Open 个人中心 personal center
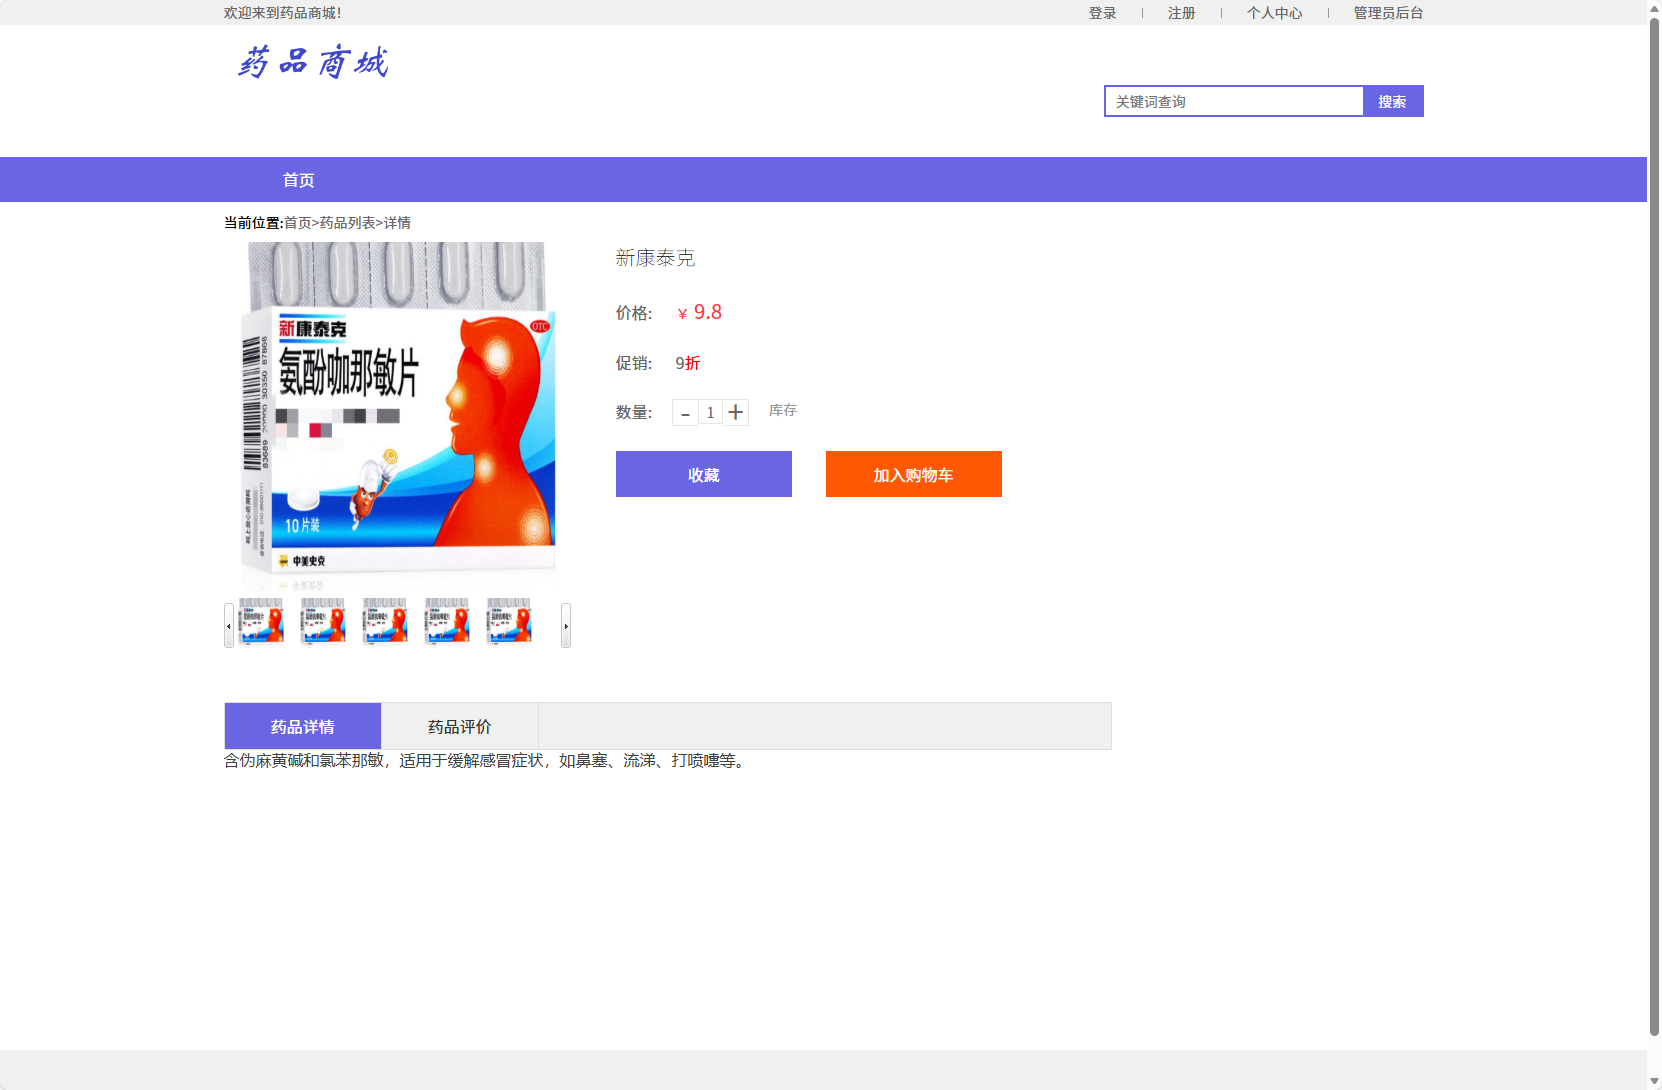Viewport: 1662px width, 1090px height. point(1274,12)
